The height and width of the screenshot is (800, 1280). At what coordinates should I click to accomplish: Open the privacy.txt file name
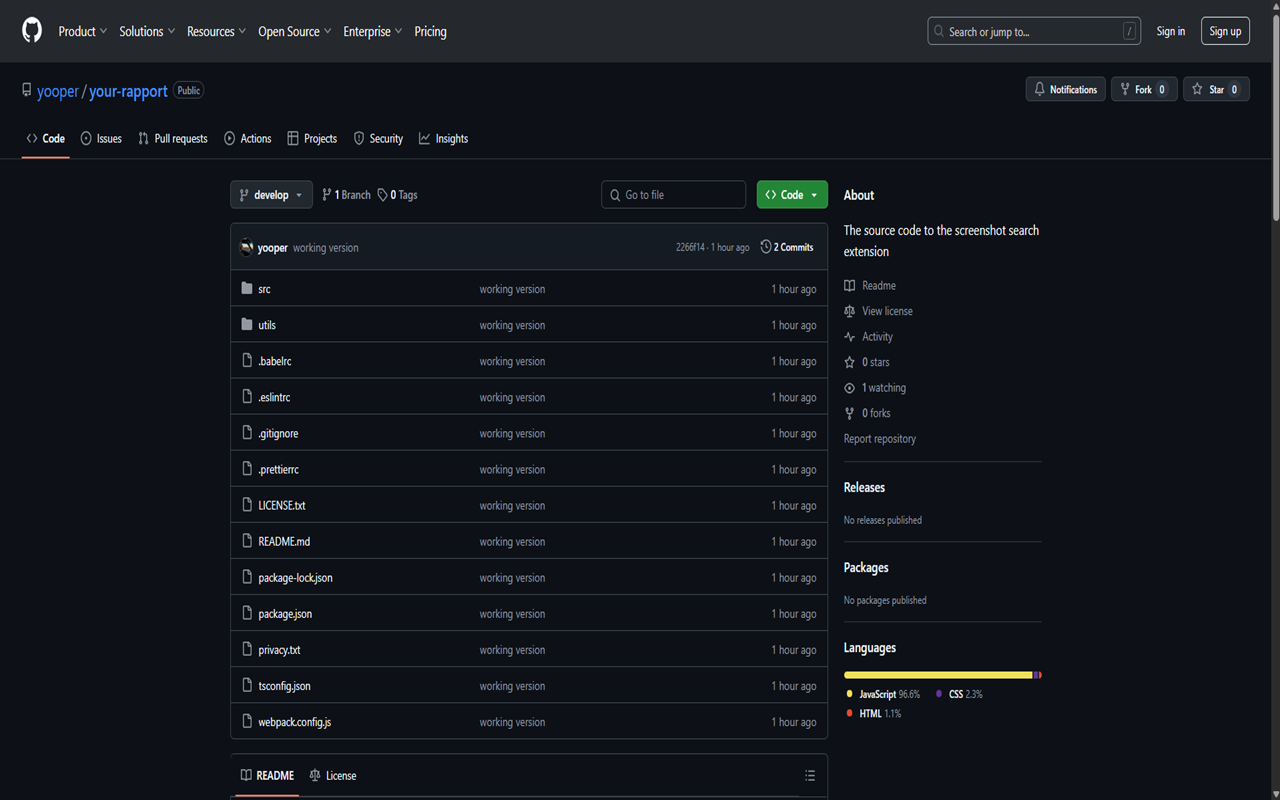[x=279, y=650]
